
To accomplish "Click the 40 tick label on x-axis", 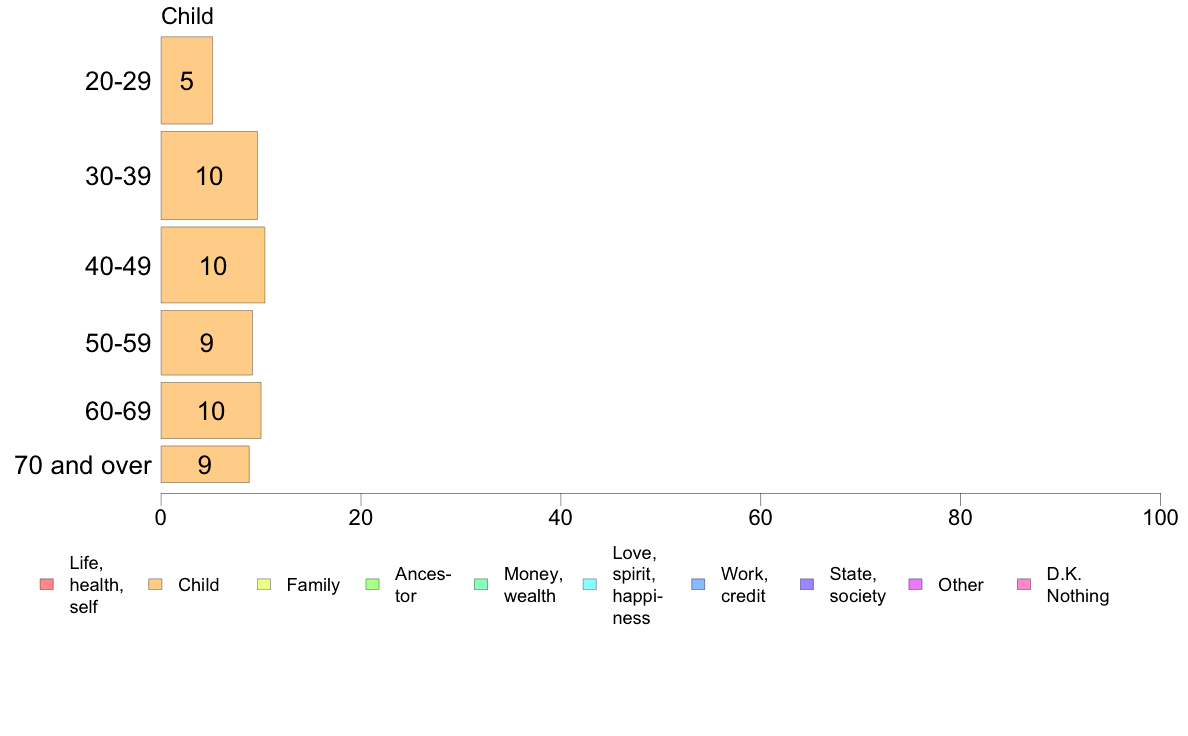I will pyautogui.click(x=561, y=518).
